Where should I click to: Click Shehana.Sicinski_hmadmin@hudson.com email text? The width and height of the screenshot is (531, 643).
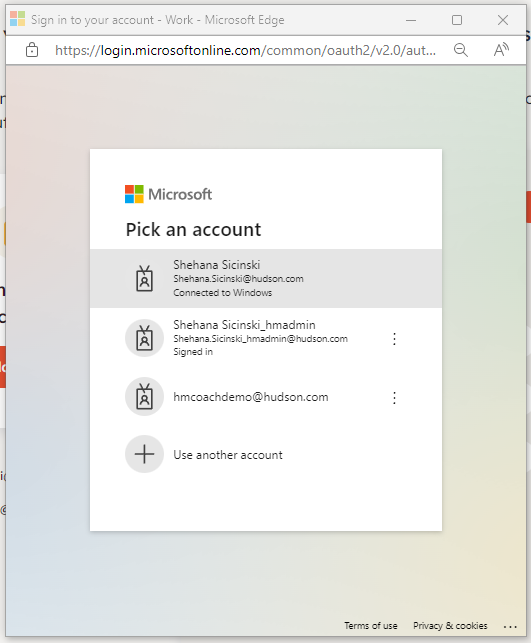point(260,339)
